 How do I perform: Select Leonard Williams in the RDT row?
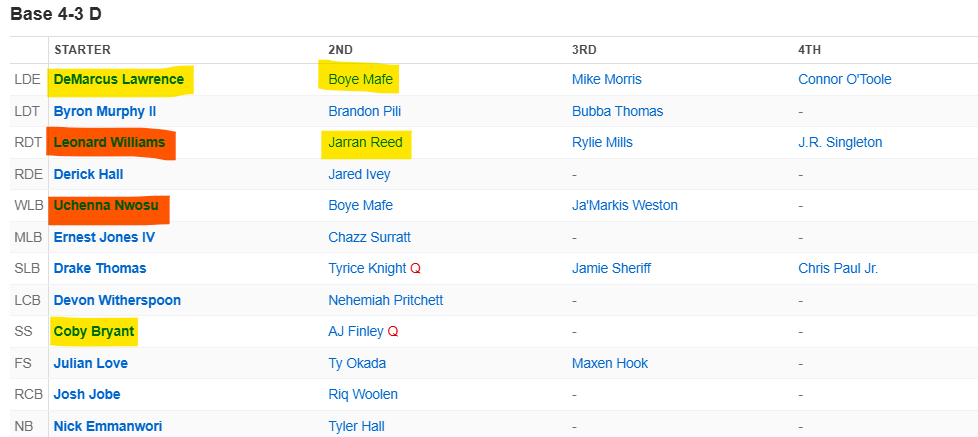click(109, 142)
